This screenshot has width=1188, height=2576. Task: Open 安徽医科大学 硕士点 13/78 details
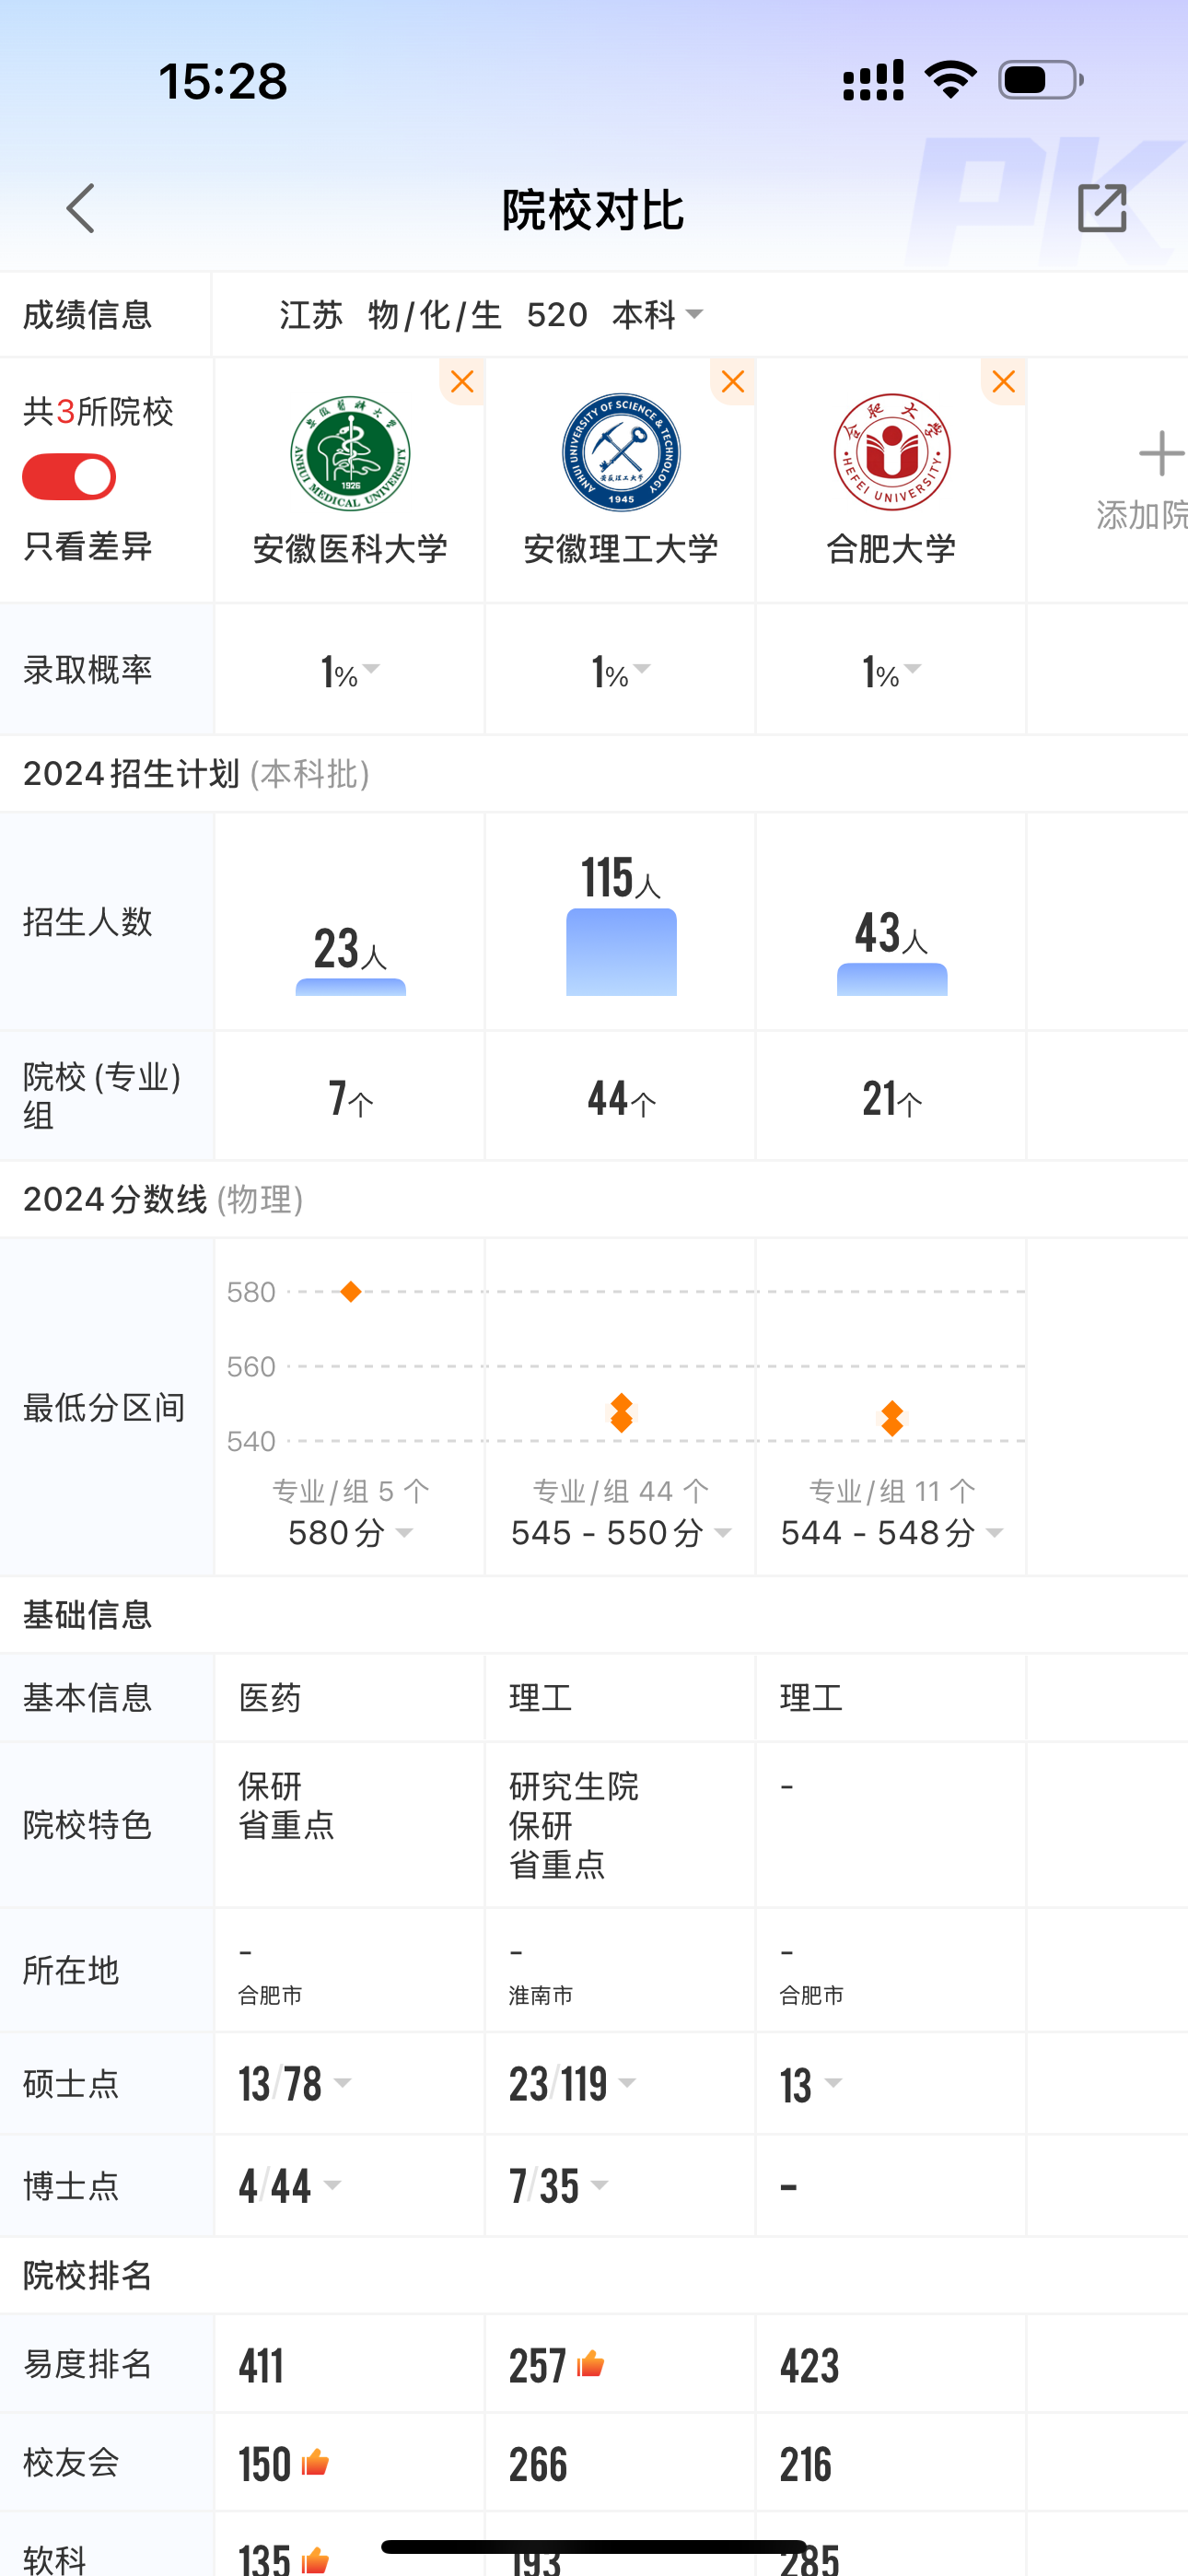click(295, 2084)
